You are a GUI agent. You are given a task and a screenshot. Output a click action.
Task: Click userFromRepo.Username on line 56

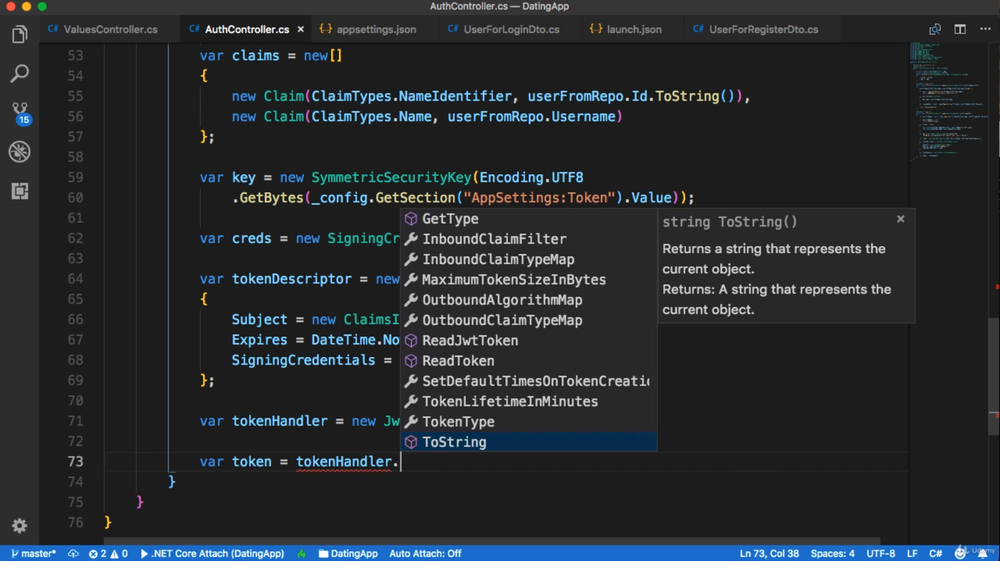click(x=531, y=117)
